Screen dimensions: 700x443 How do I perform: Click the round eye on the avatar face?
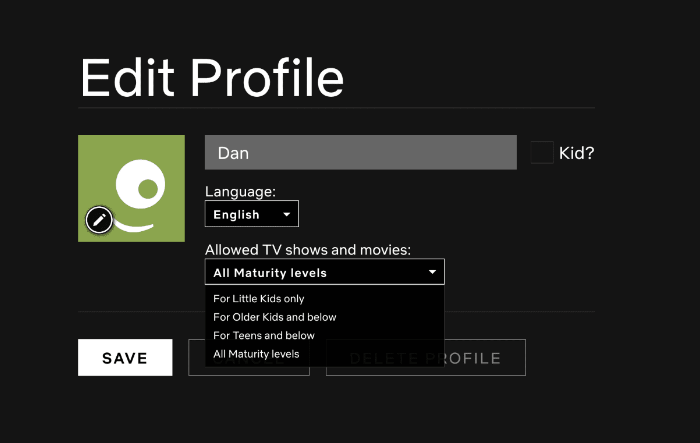click(x=148, y=188)
